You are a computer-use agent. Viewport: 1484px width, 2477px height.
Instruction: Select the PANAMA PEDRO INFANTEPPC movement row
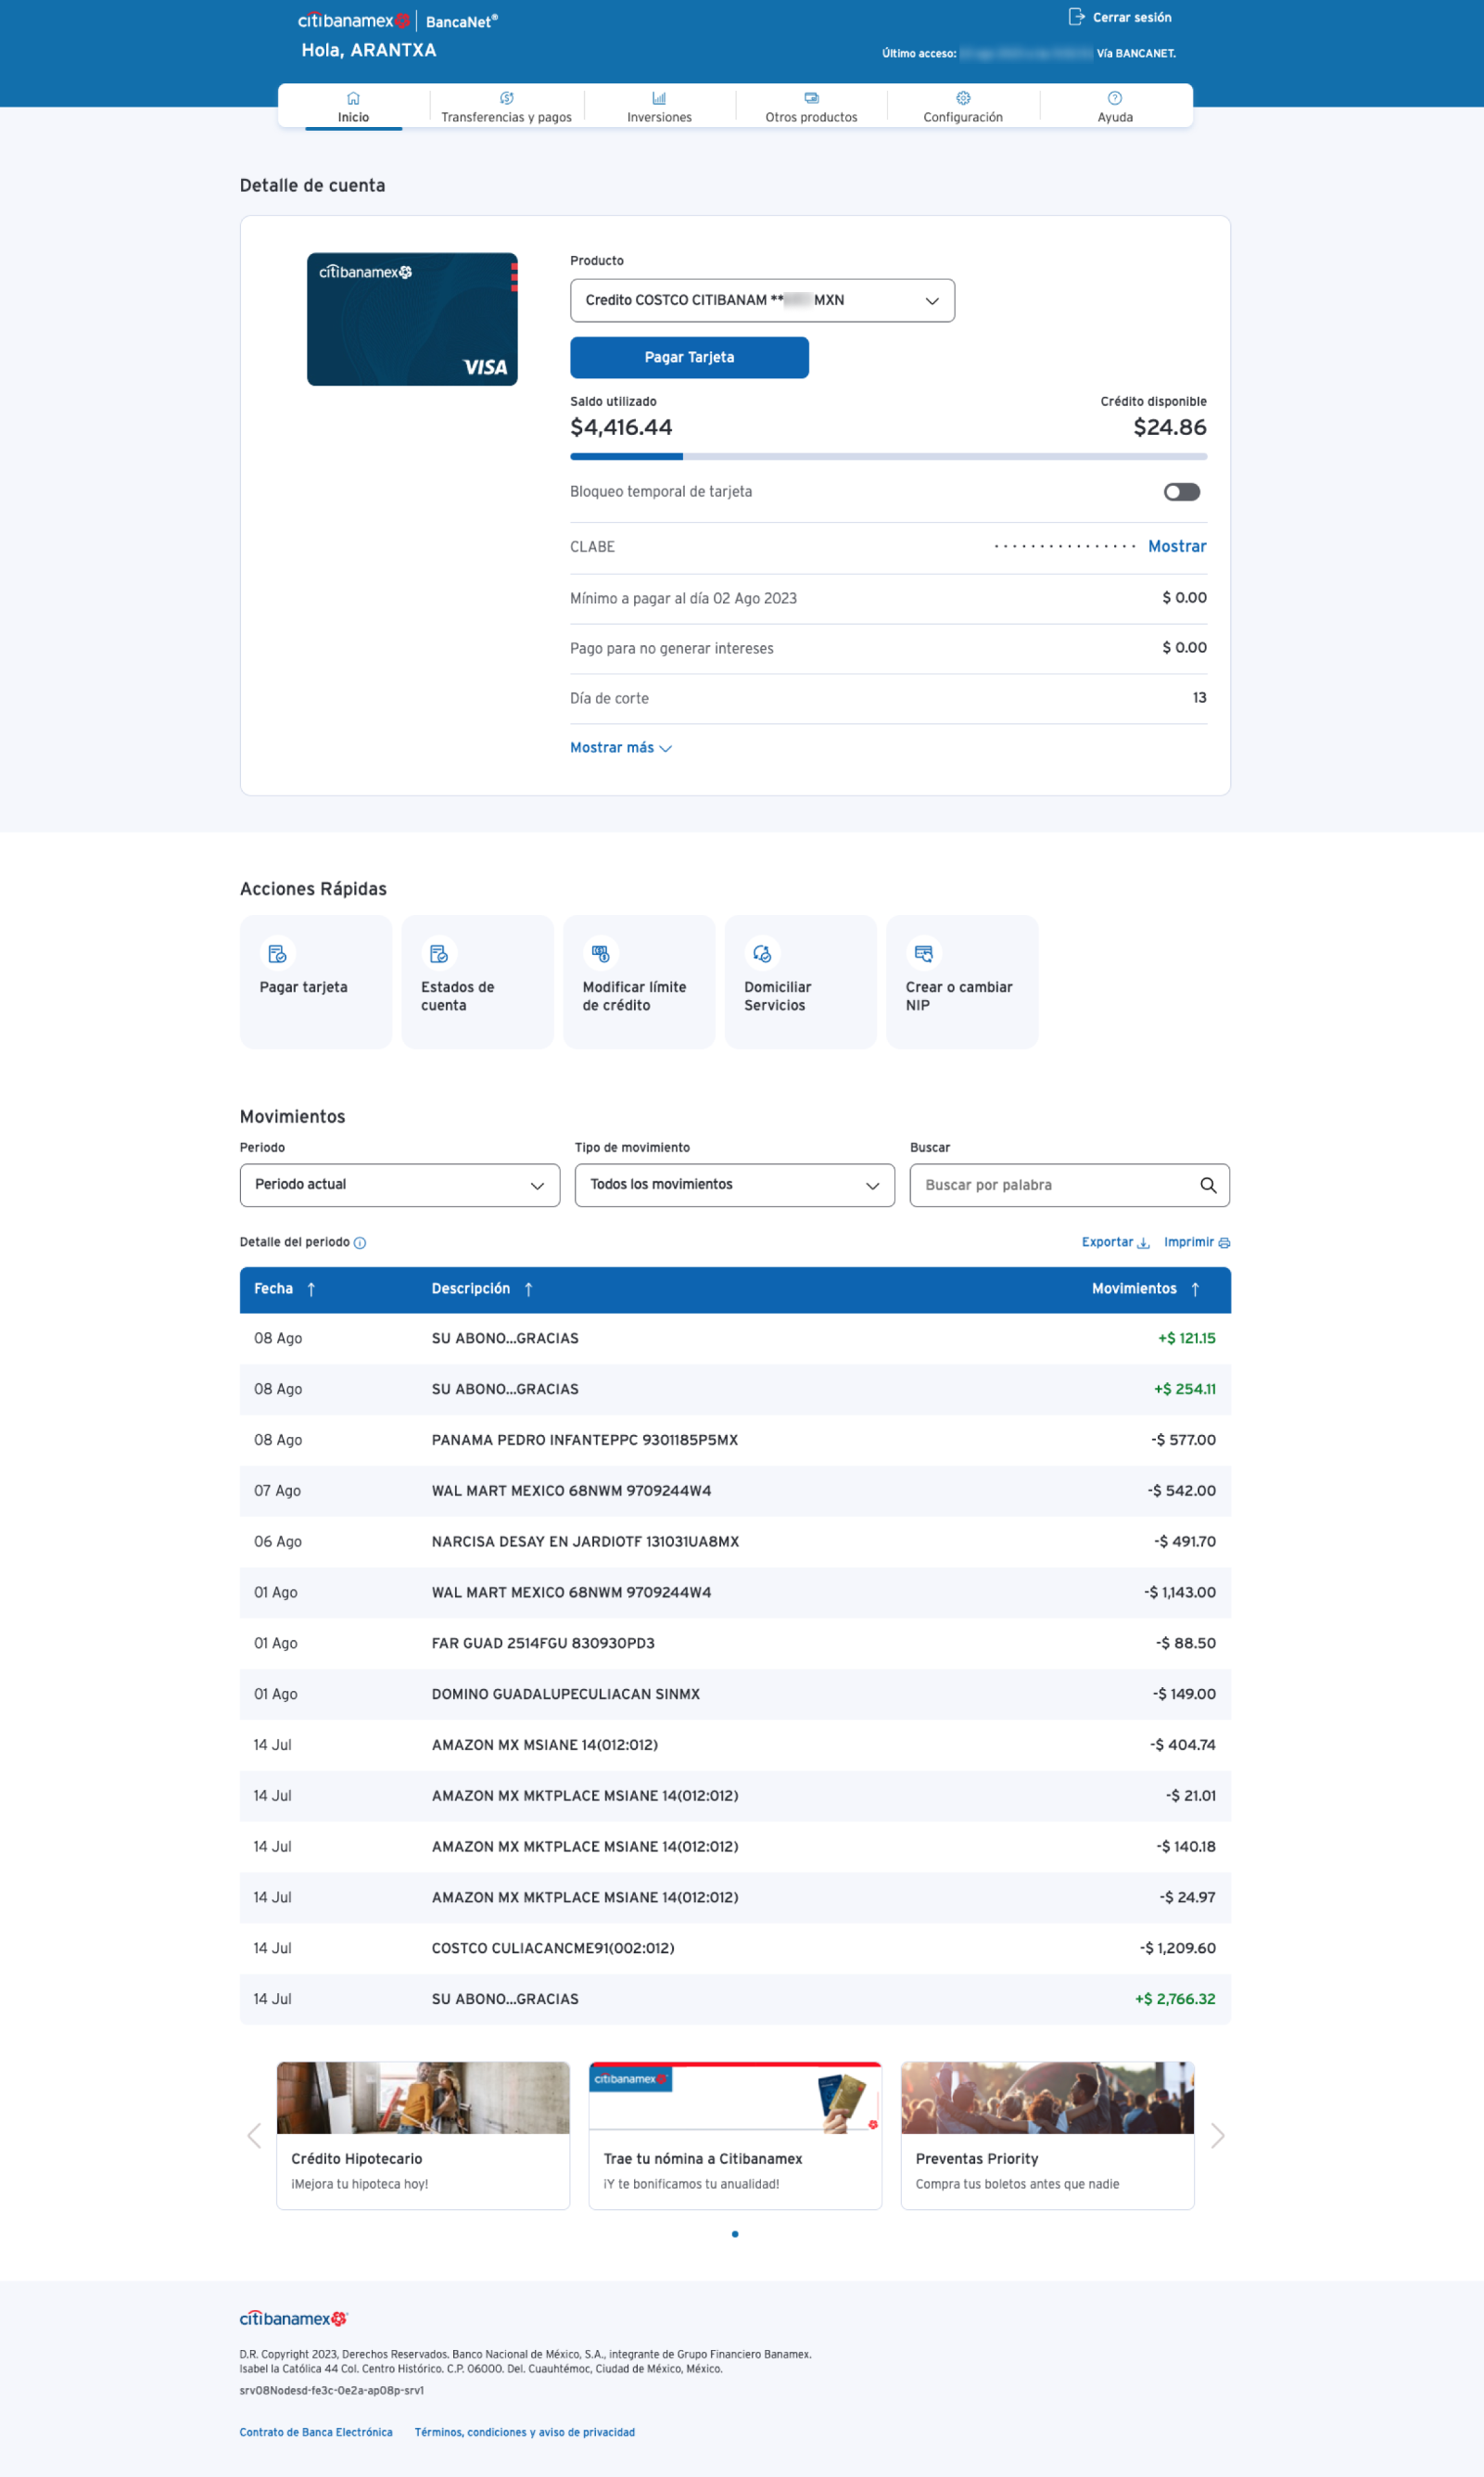(x=735, y=1440)
